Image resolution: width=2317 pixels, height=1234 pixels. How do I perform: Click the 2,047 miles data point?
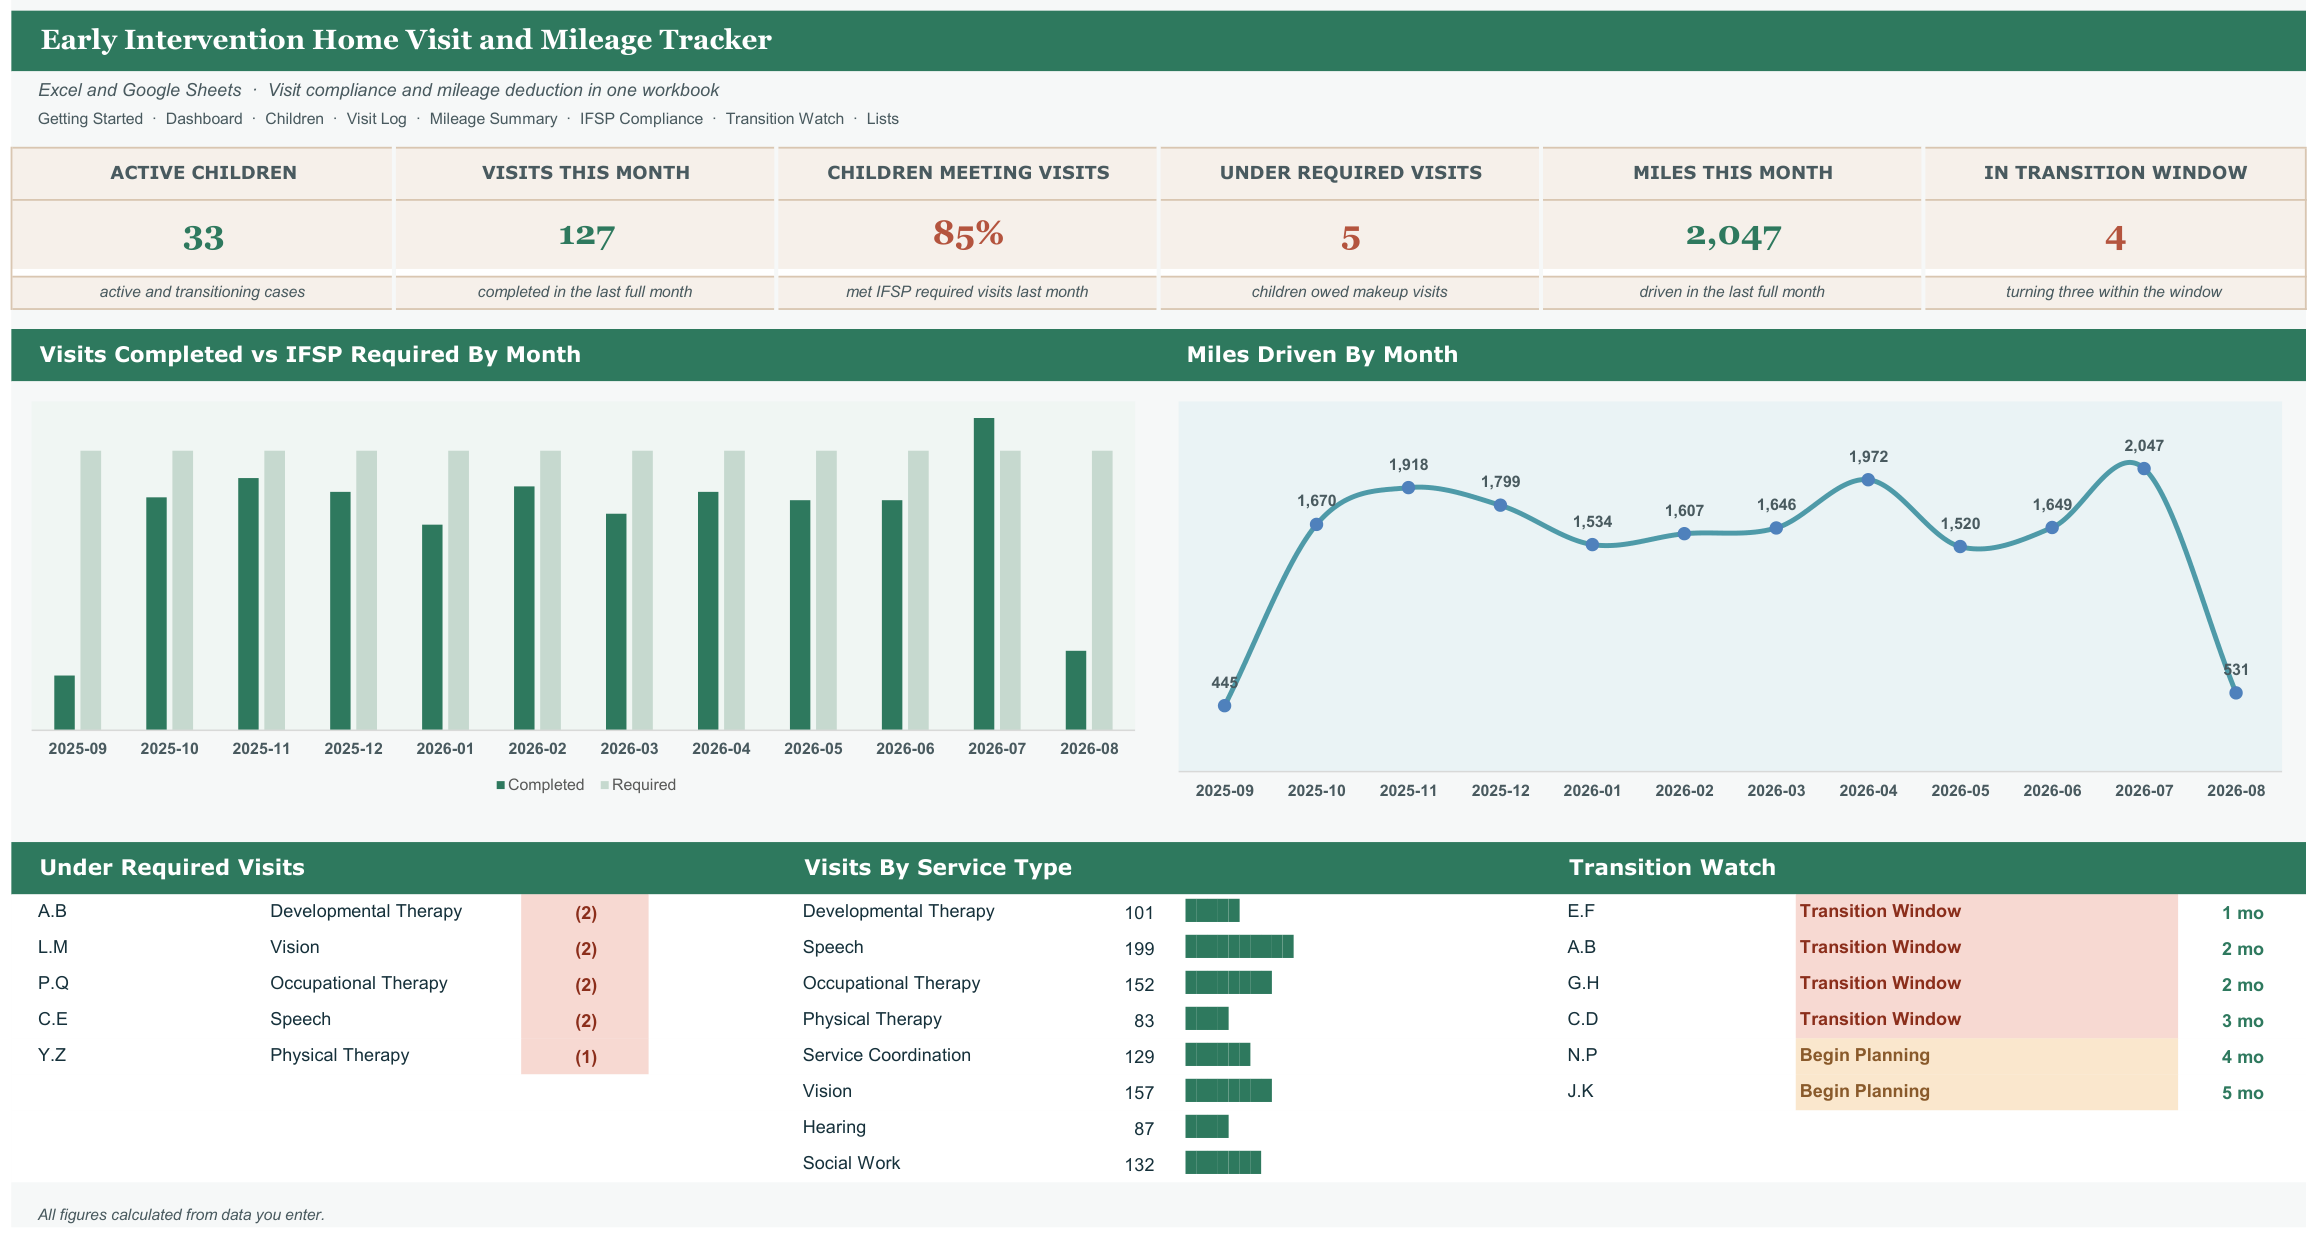(2144, 469)
